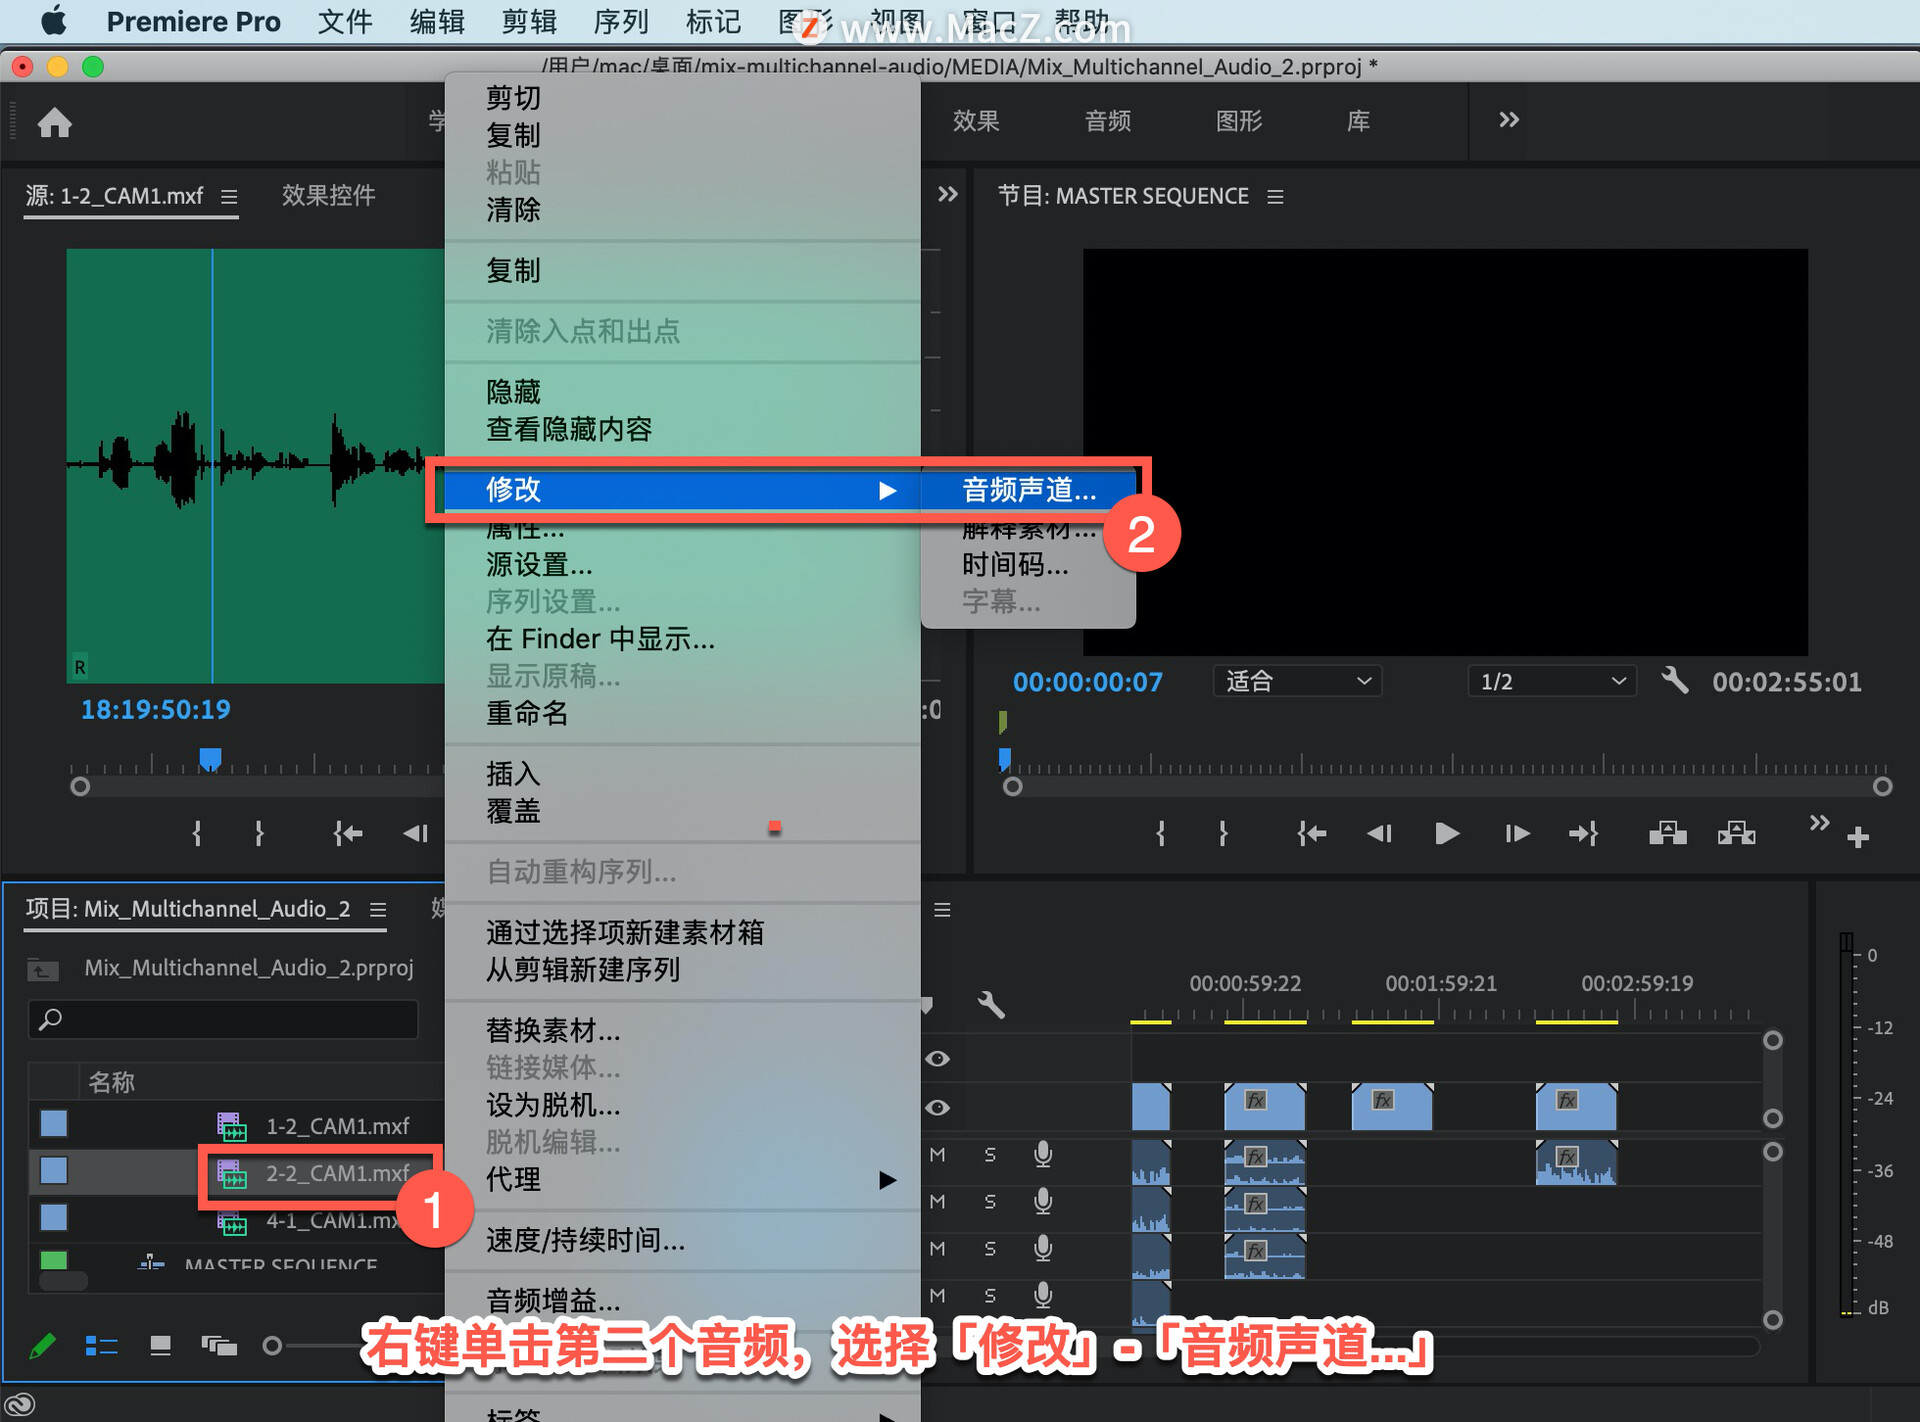Screen dimensions: 1920x1422
Task: Mark In in the Source monitor
Action: tap(197, 833)
